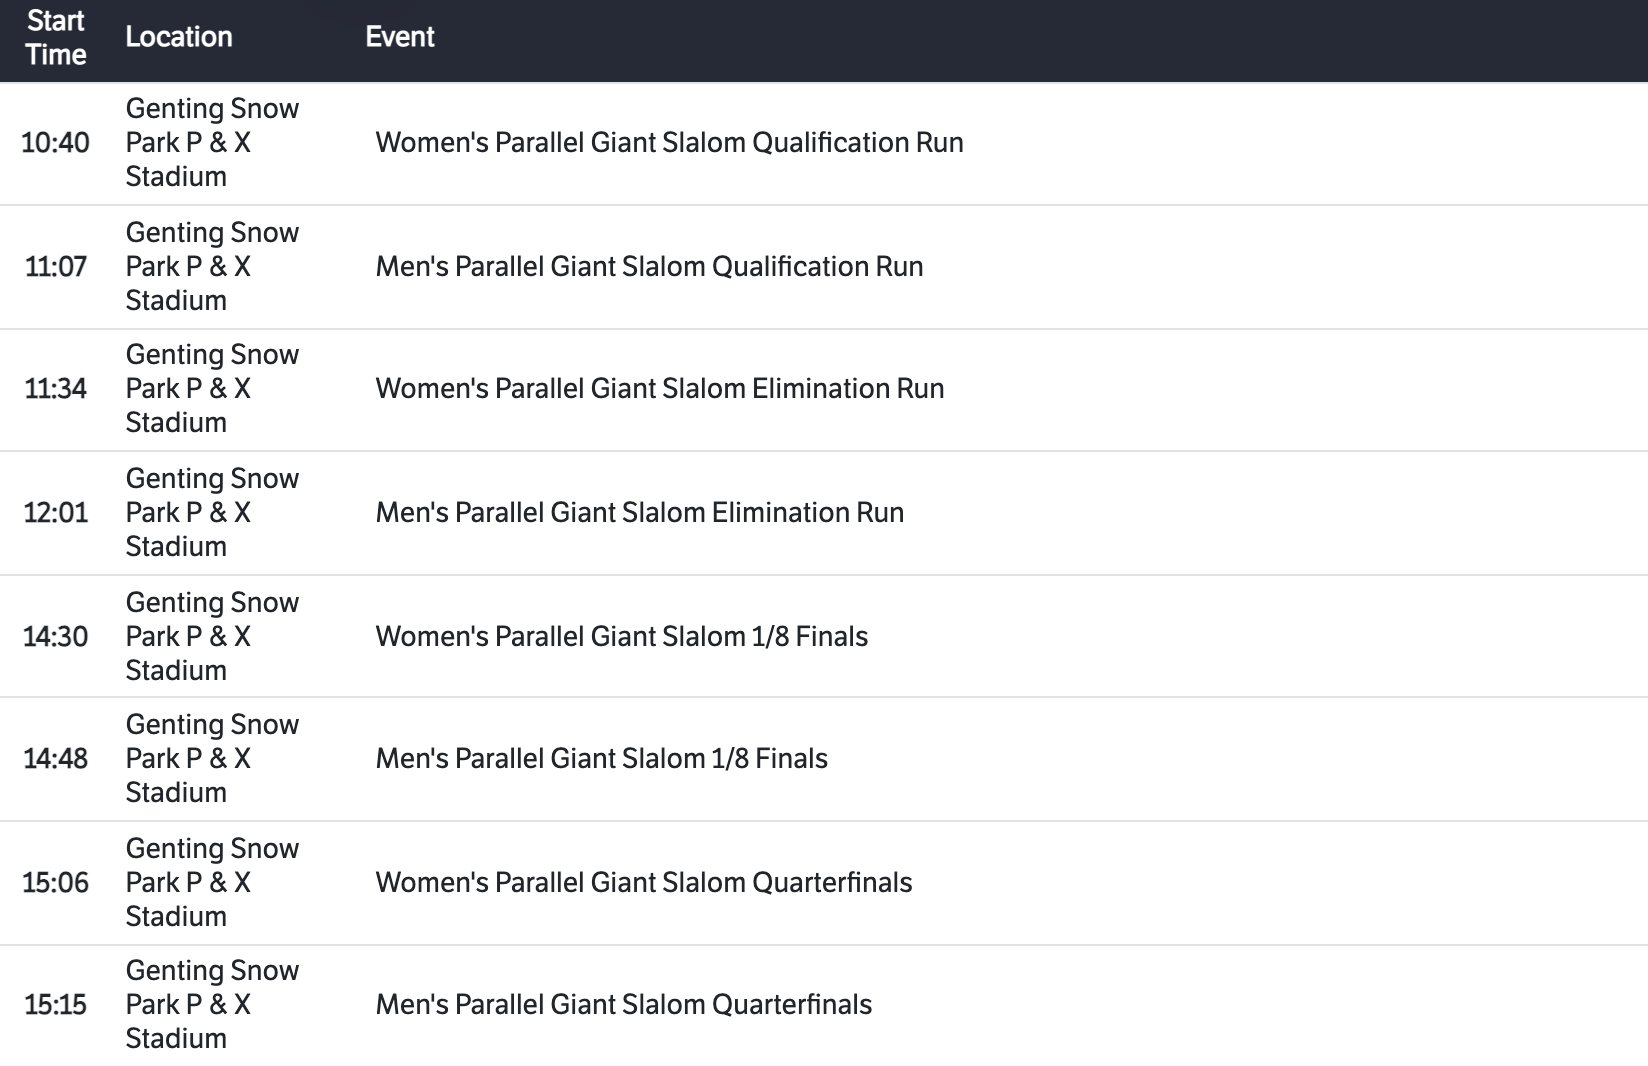Click the 12:01 start time cell
1648x1066 pixels.
tap(56, 513)
